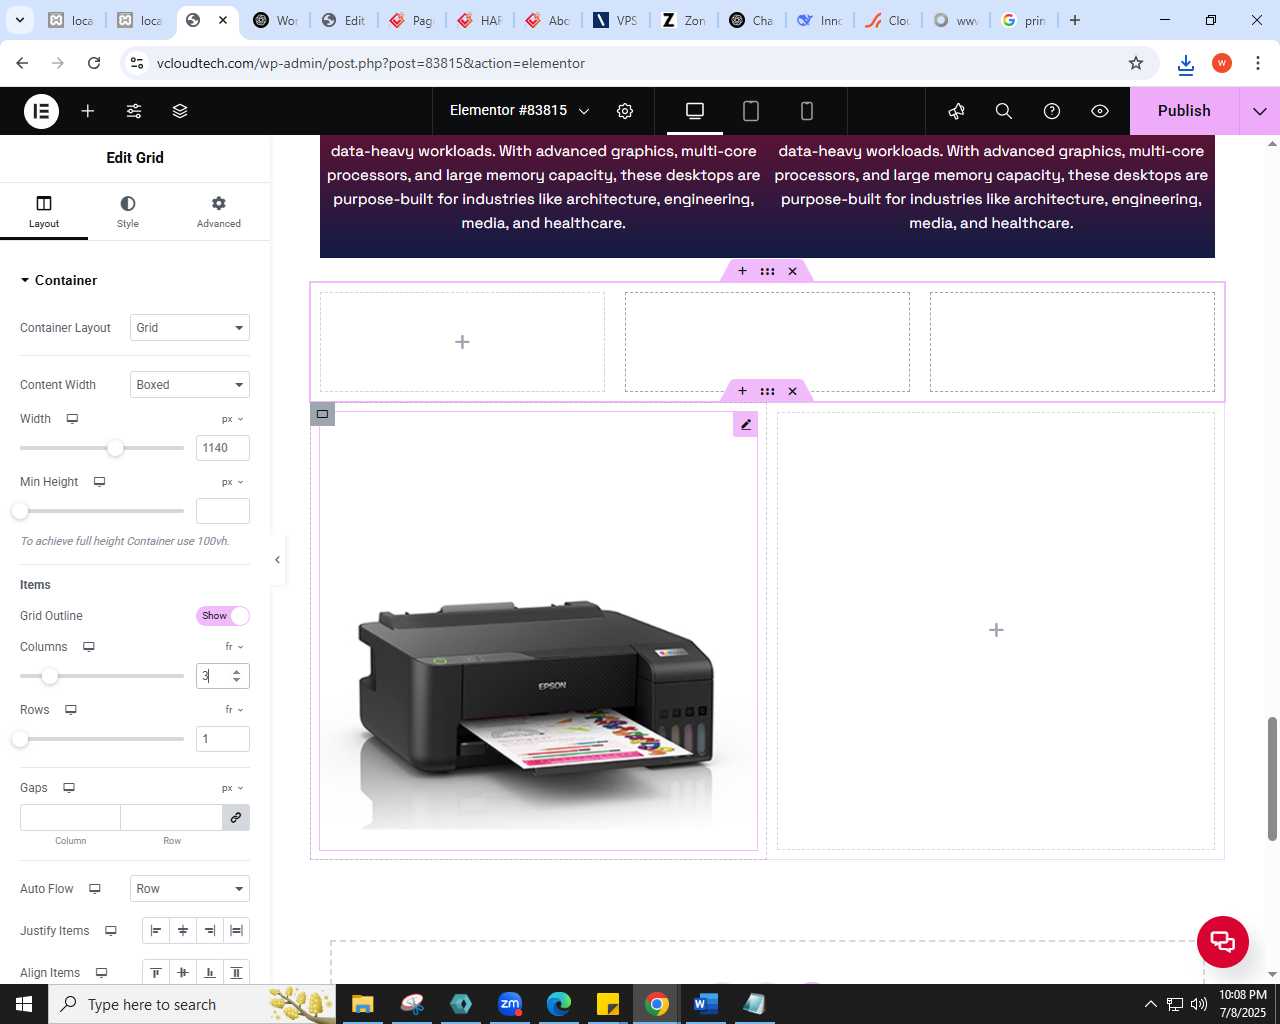1280x1024 pixels.
Task: Select the container's grey handle icon
Action: tap(322, 414)
